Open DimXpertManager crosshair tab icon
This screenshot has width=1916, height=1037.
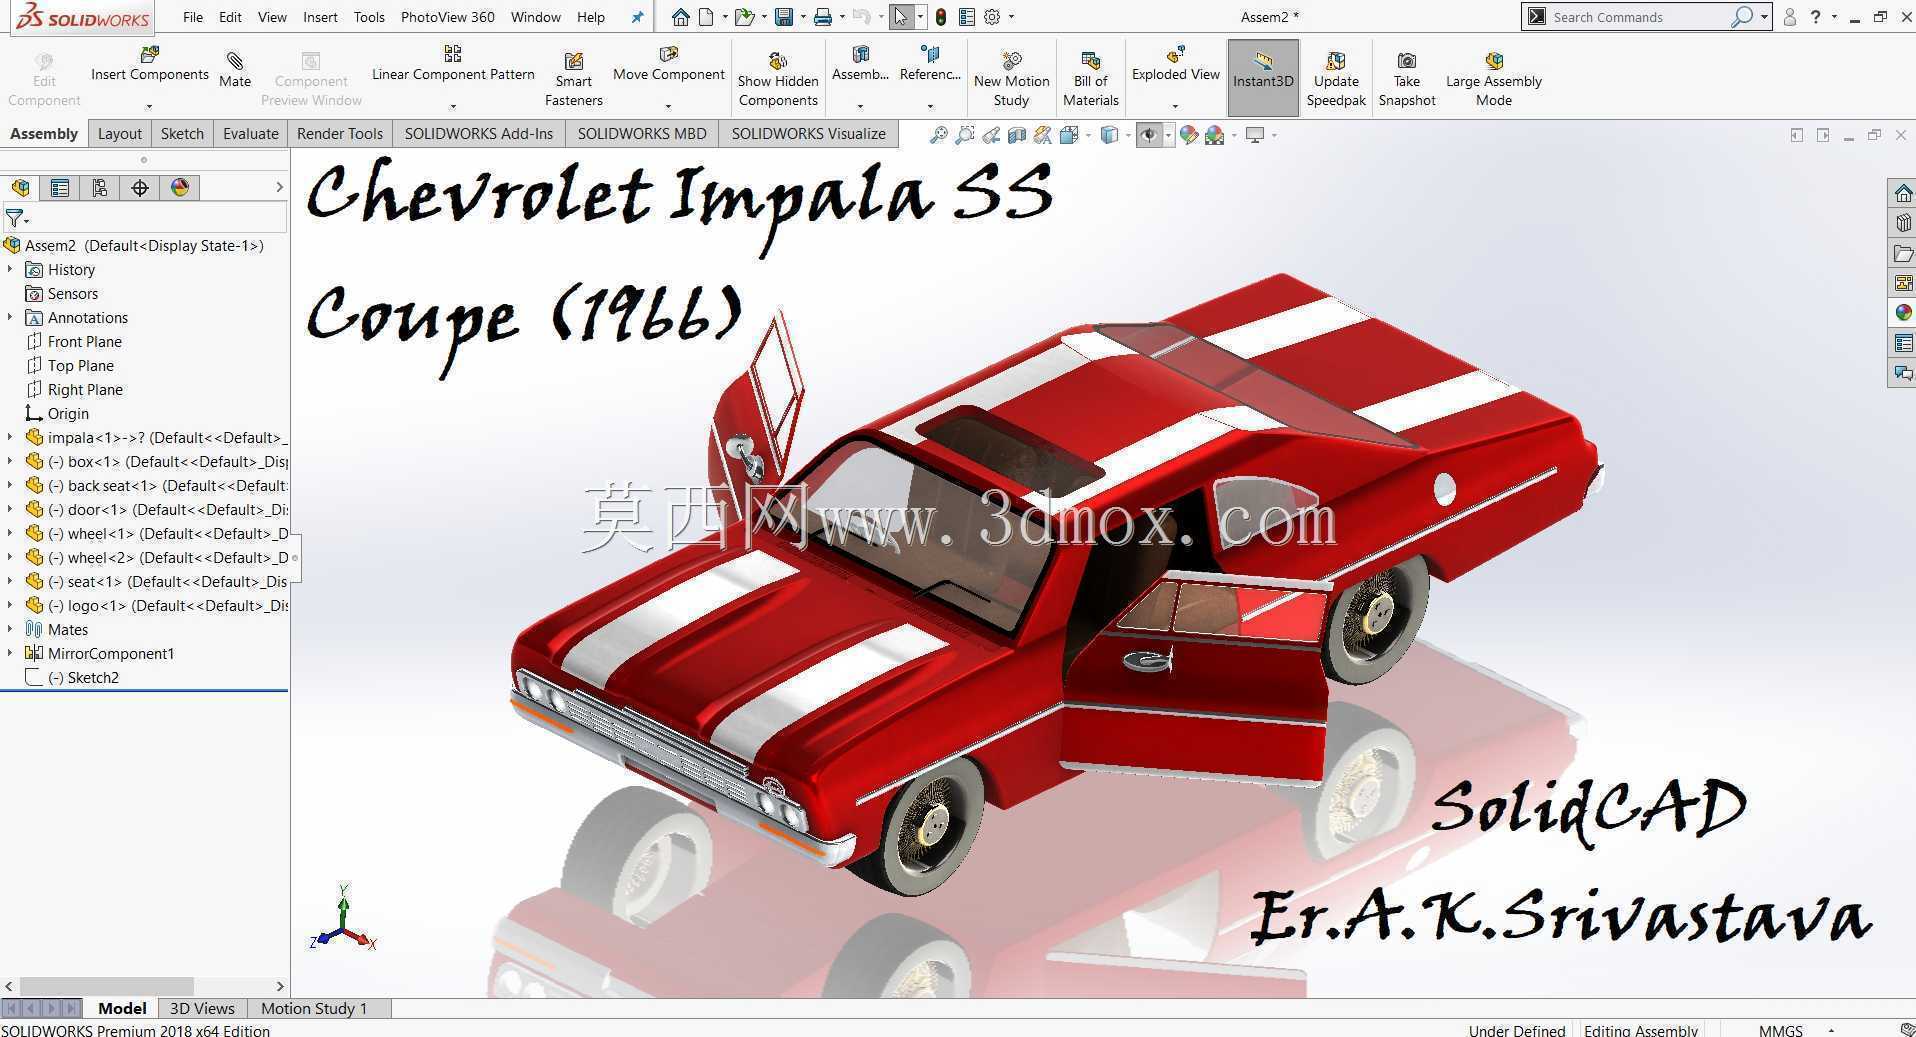(x=140, y=188)
